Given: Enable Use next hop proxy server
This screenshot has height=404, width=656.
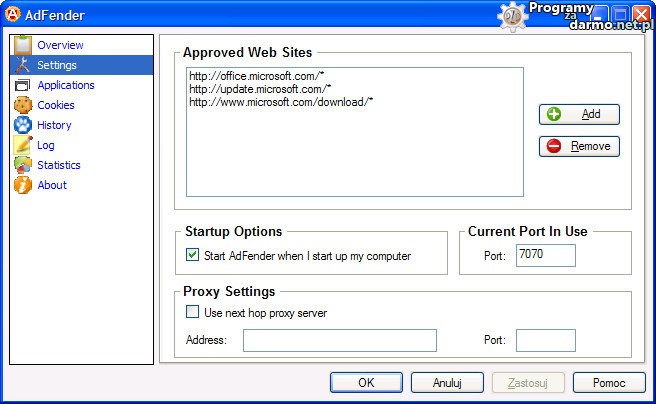Looking at the screenshot, I should 193,313.
